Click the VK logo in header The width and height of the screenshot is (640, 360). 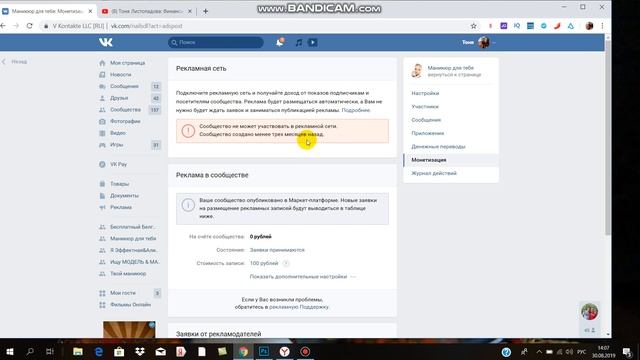106,42
